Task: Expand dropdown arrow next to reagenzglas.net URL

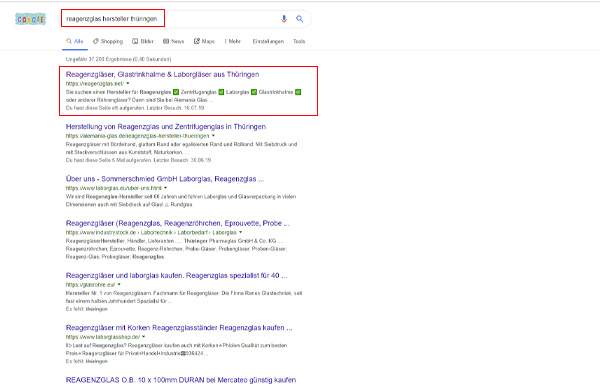Action: (128, 83)
